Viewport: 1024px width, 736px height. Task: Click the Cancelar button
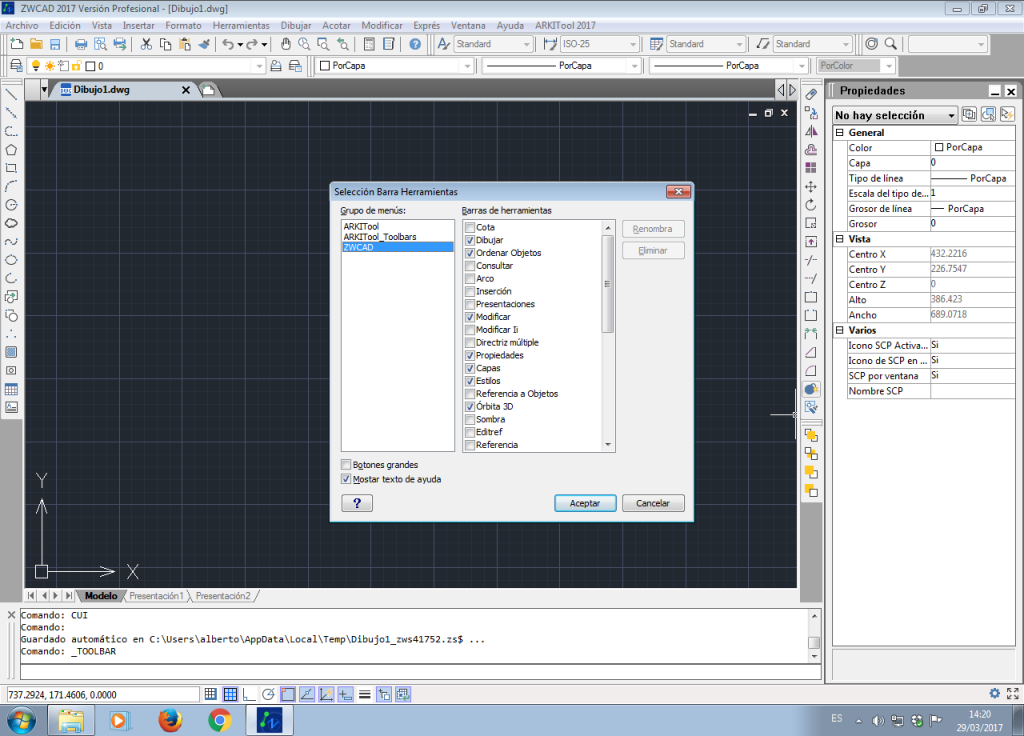[x=652, y=503]
